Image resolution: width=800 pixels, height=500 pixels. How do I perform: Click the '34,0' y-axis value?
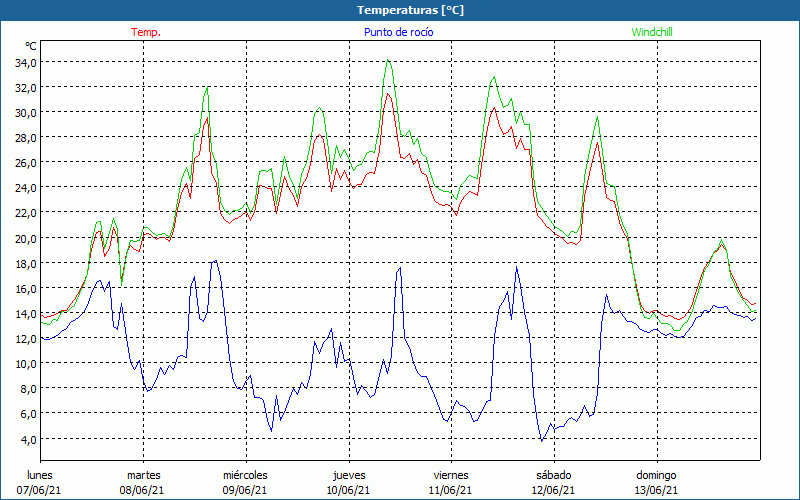point(26,63)
